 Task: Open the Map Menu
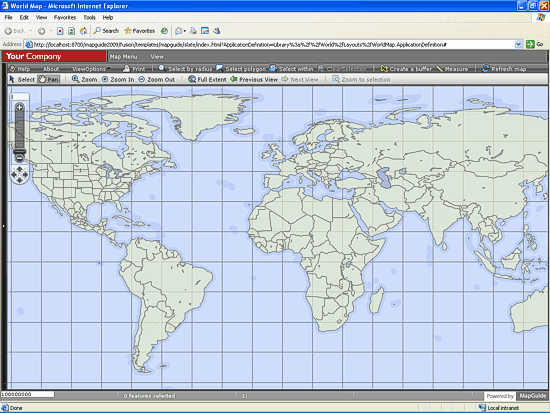pos(123,56)
